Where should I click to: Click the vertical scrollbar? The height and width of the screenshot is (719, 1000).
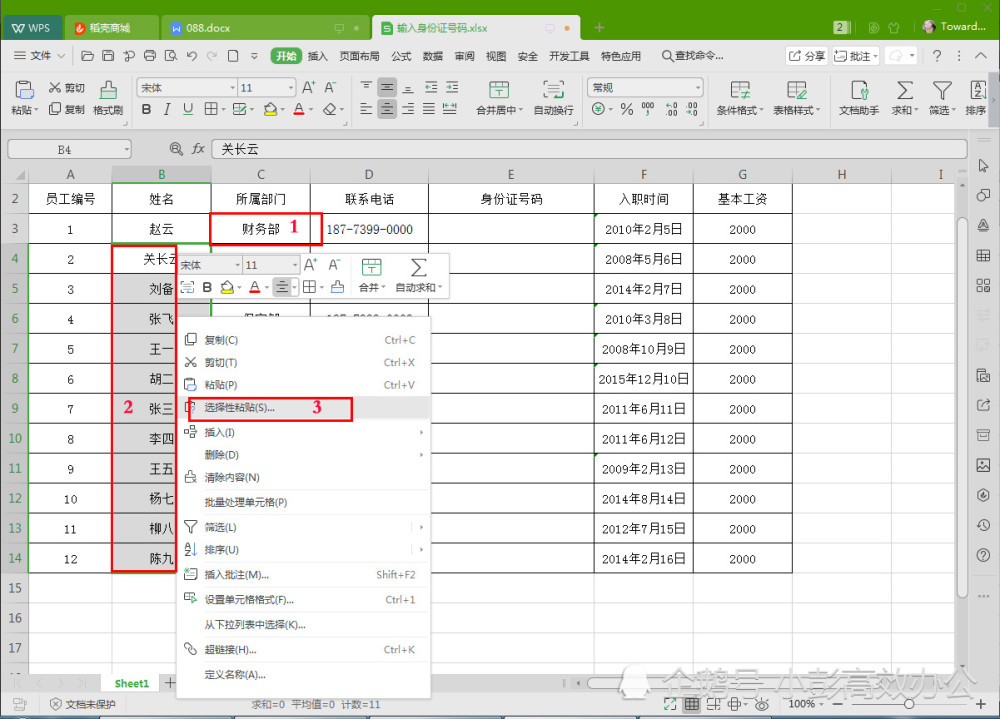(x=962, y=408)
